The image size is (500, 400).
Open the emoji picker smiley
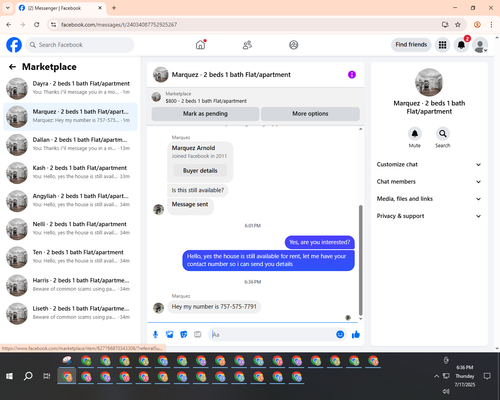coord(340,334)
